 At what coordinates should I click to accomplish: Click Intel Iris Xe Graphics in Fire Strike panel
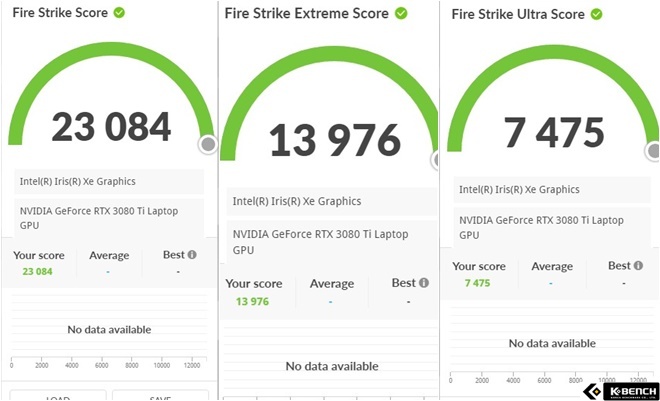[x=109, y=181]
